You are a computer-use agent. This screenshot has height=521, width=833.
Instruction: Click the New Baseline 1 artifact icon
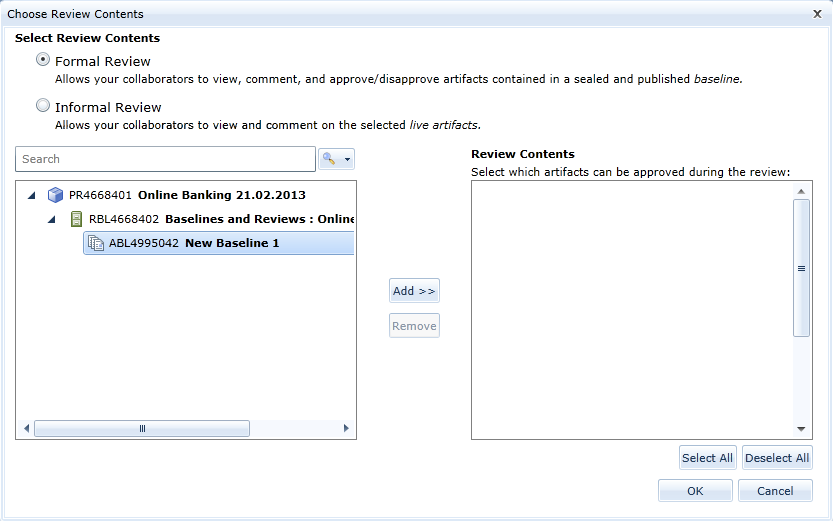[x=96, y=243]
